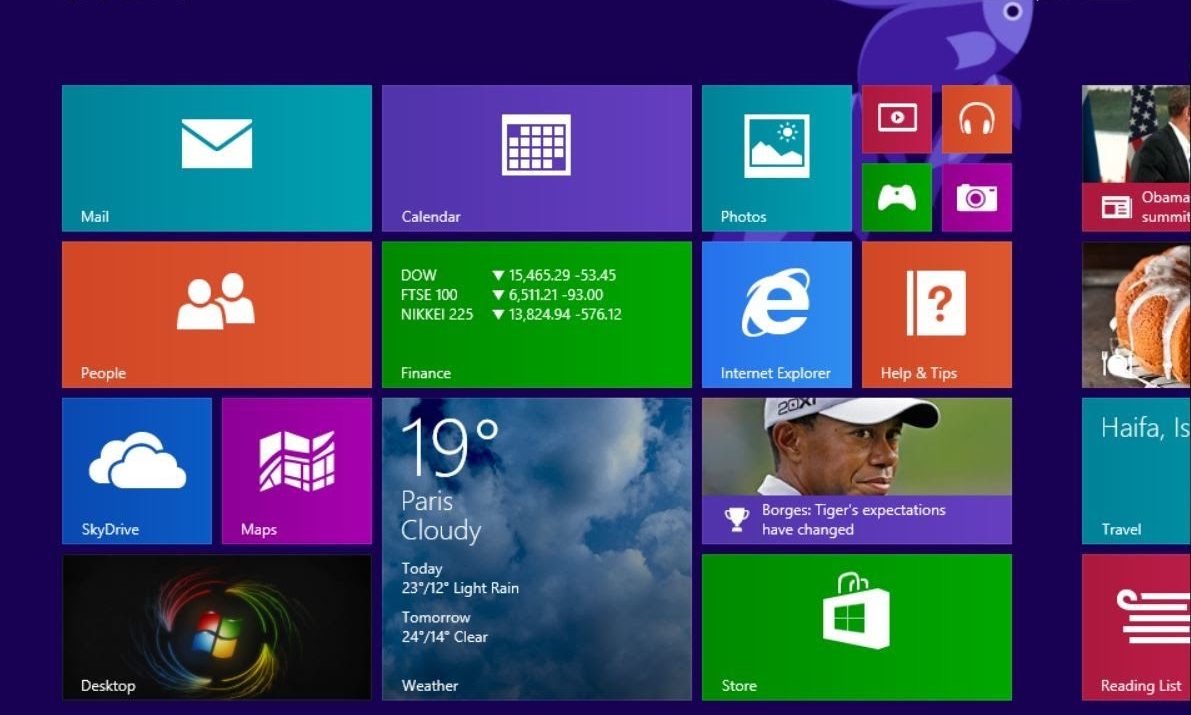Open SkyDrive cloud storage tile
The height and width of the screenshot is (715, 1191).
coord(137,471)
